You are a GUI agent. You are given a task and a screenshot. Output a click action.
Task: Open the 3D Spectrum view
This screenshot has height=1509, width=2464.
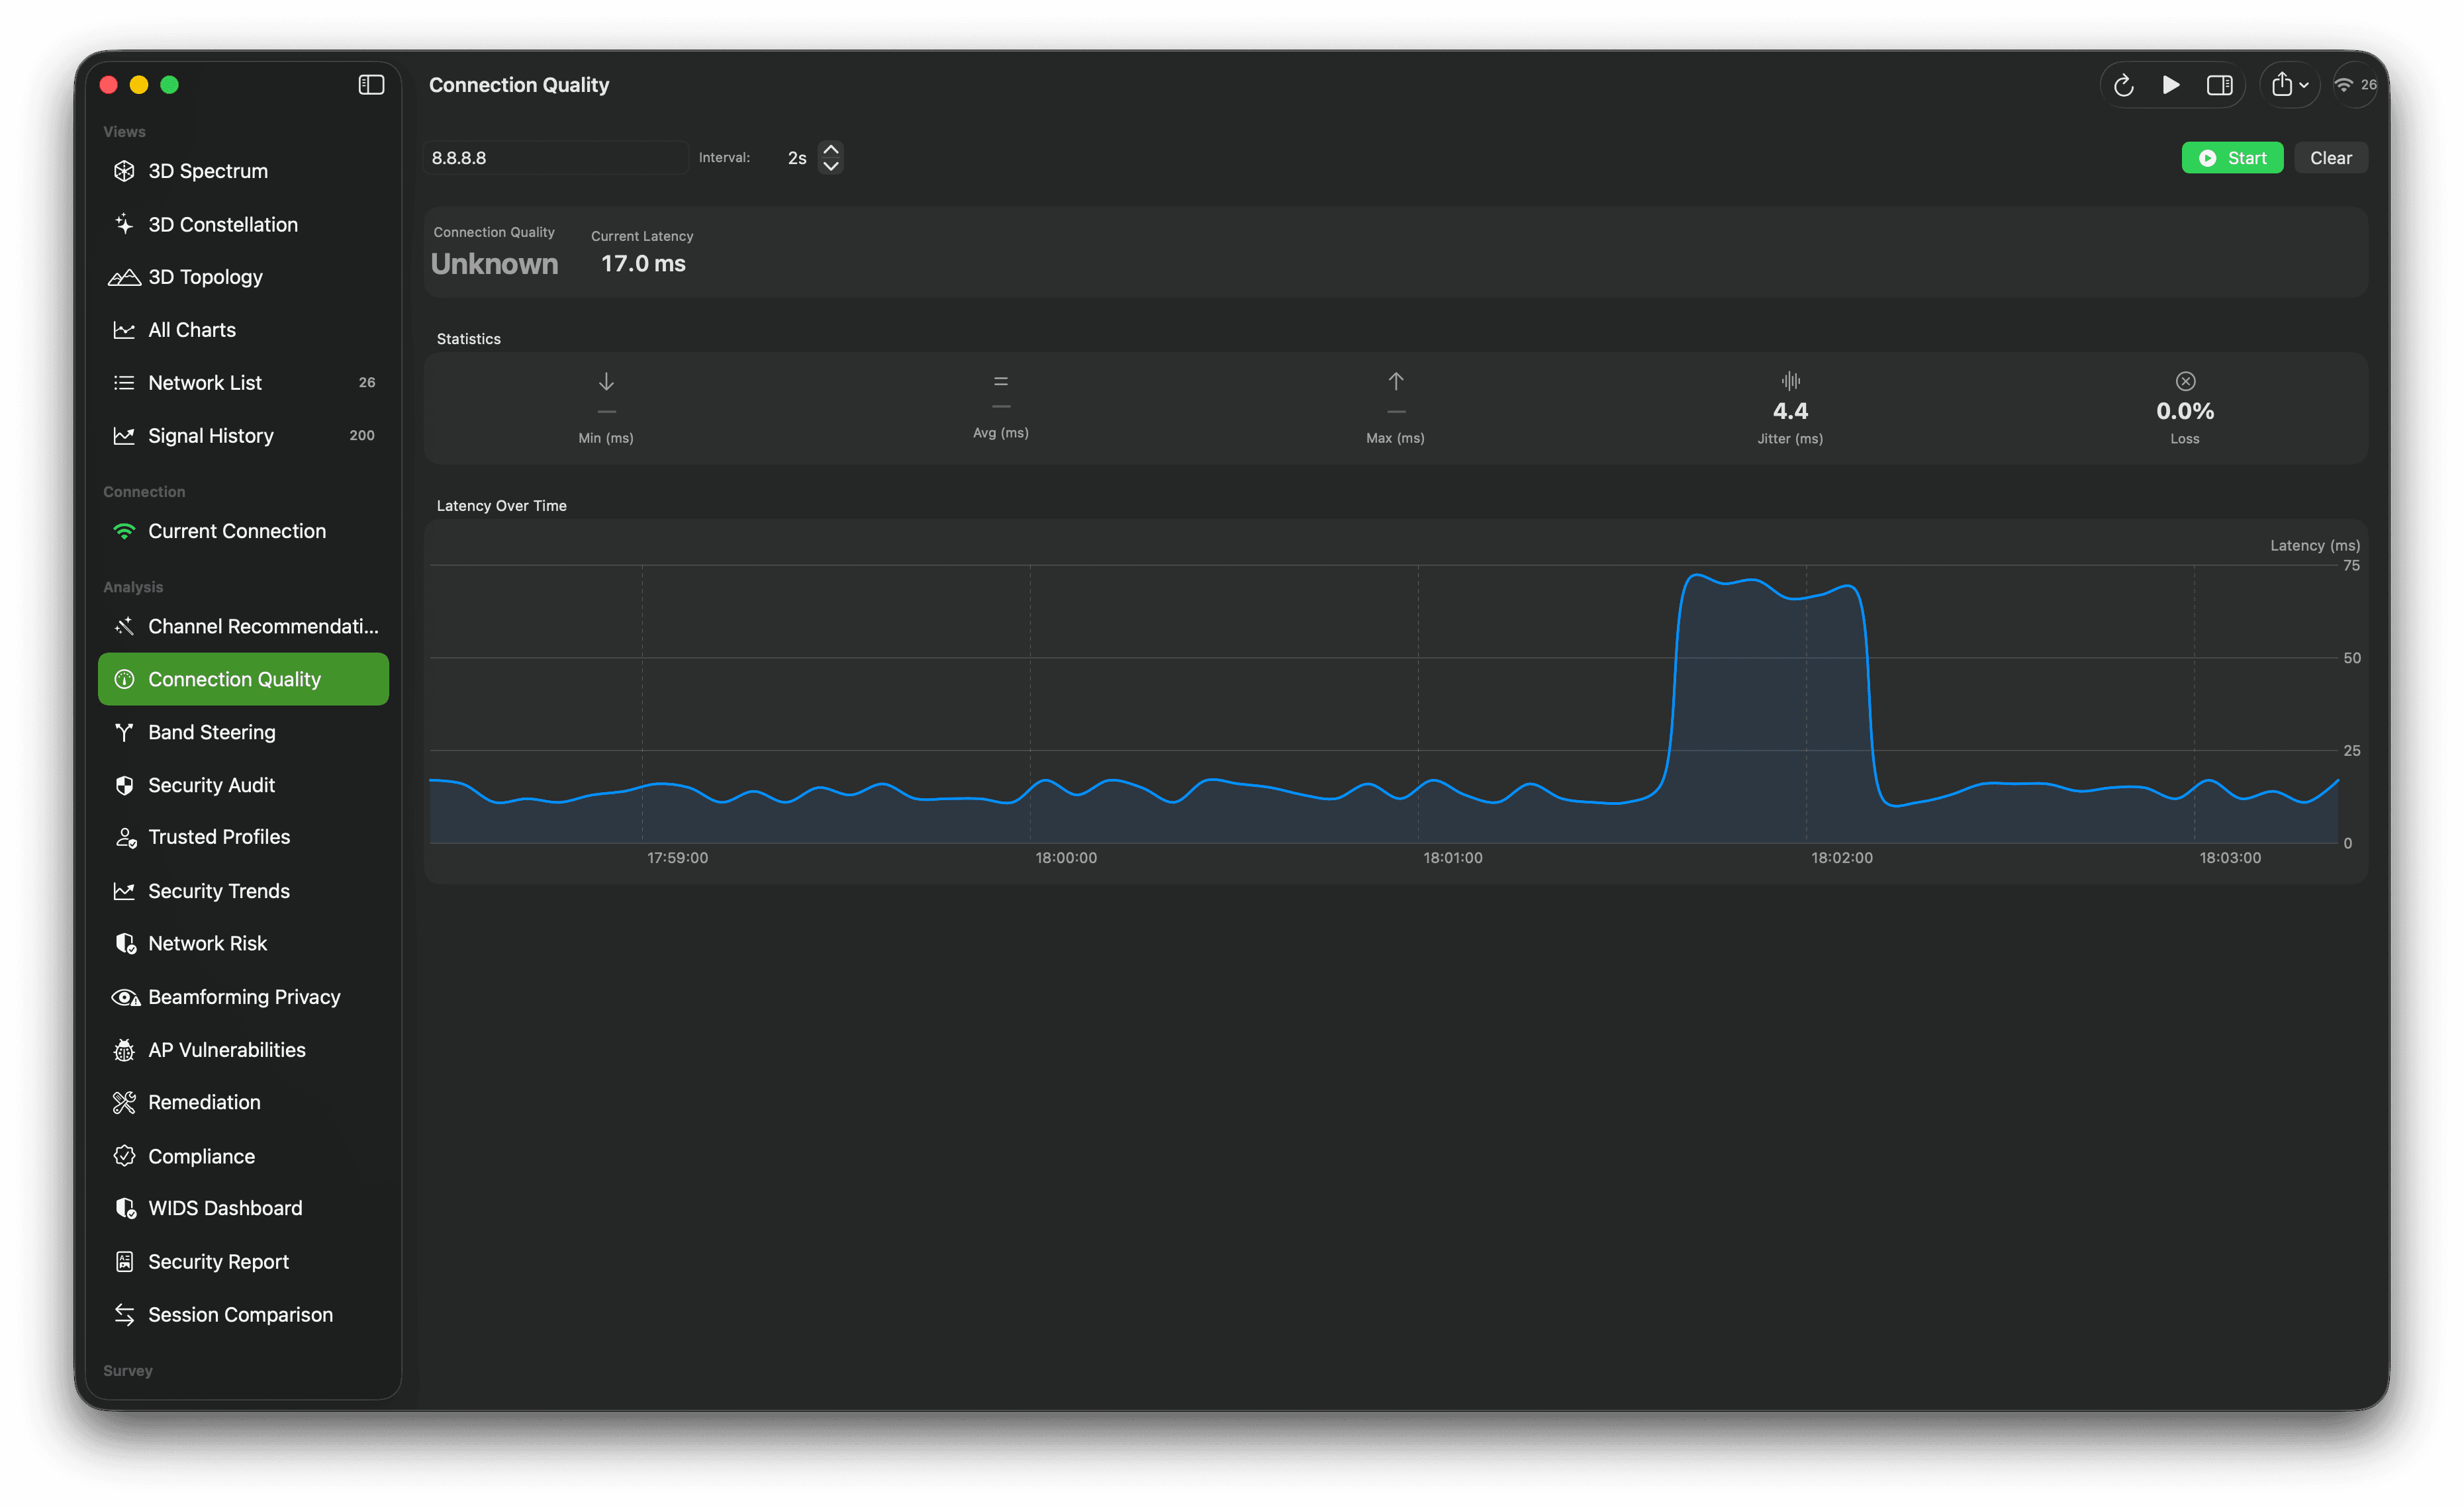tap(243, 171)
